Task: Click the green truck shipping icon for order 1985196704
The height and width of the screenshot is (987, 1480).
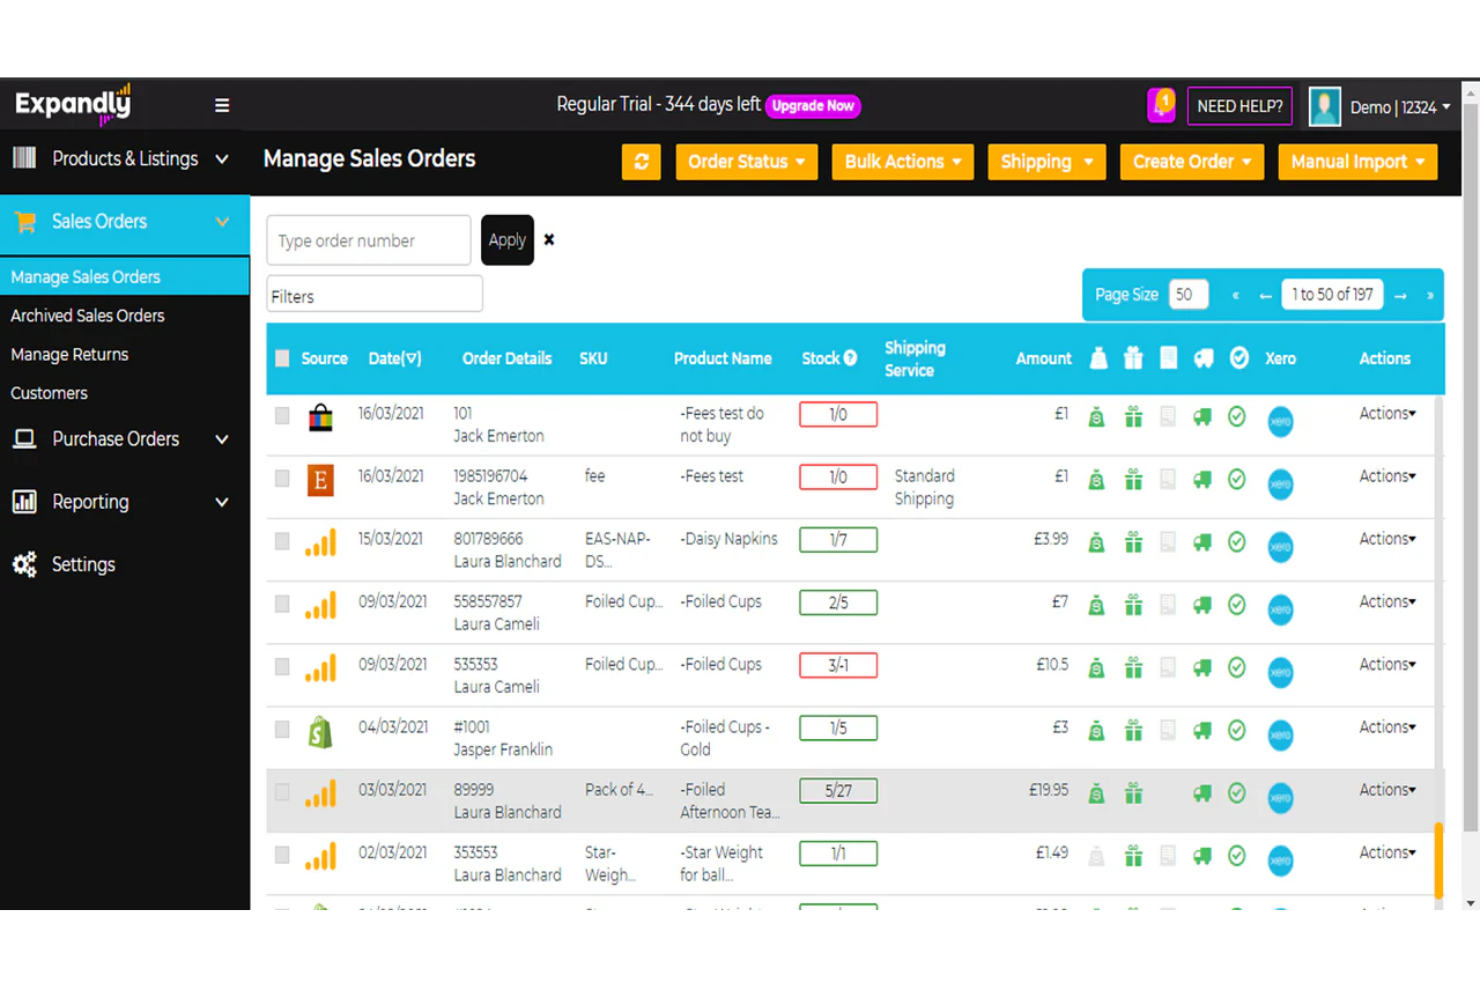Action: [1202, 481]
